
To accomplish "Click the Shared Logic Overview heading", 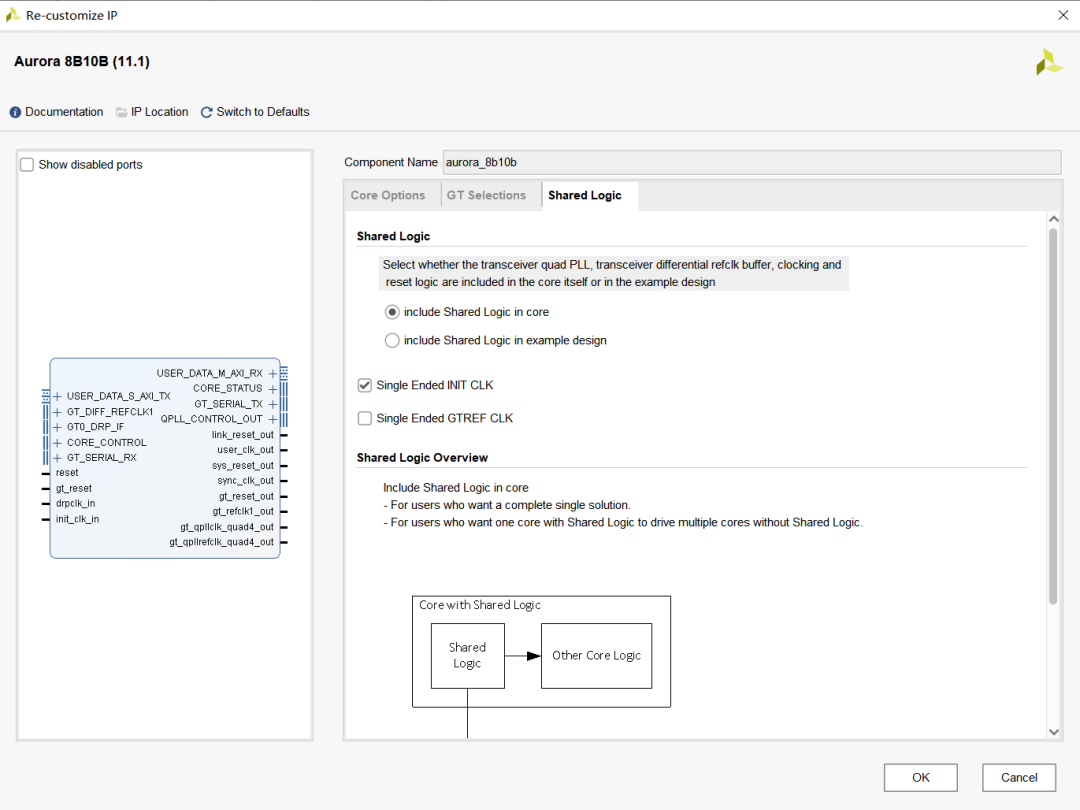I will pyautogui.click(x=422, y=458).
